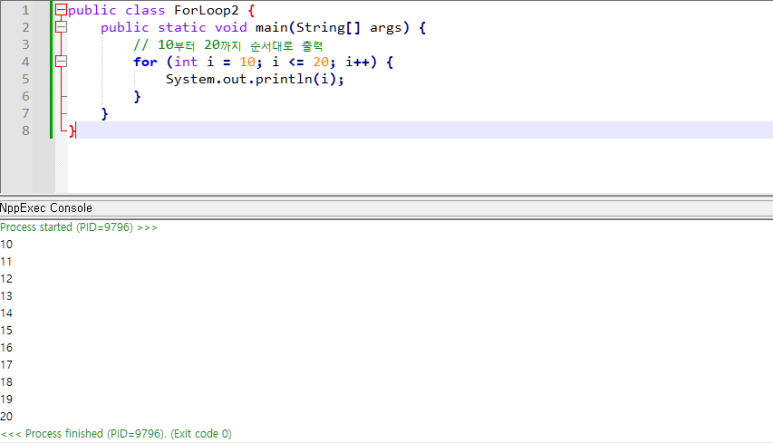Click console output line 14
Image resolution: width=773 pixels, height=443 pixels.
(6, 313)
